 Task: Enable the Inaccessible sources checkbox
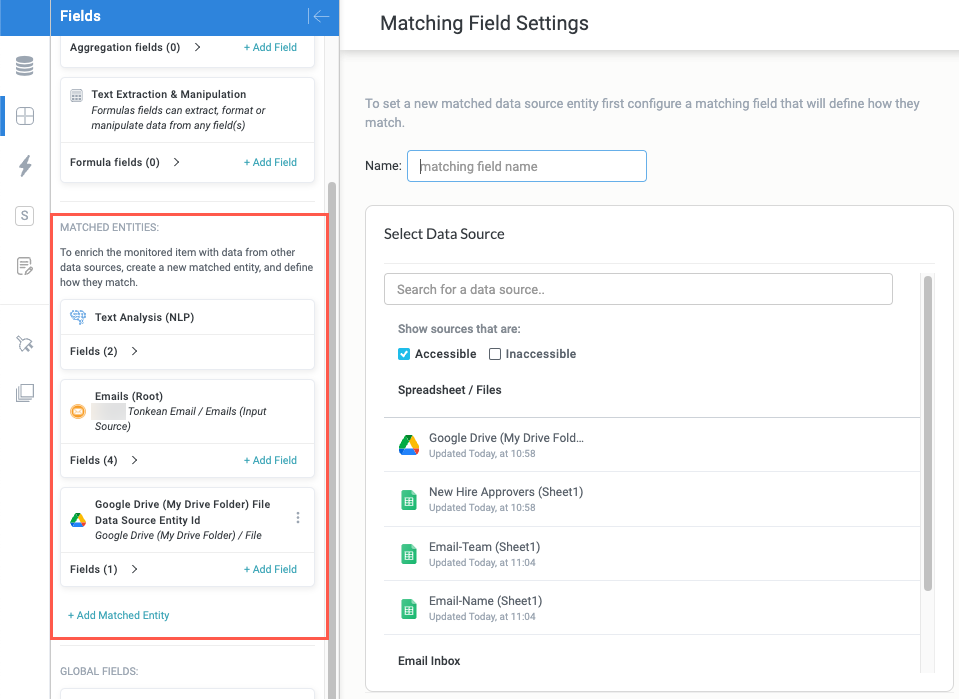tap(495, 354)
